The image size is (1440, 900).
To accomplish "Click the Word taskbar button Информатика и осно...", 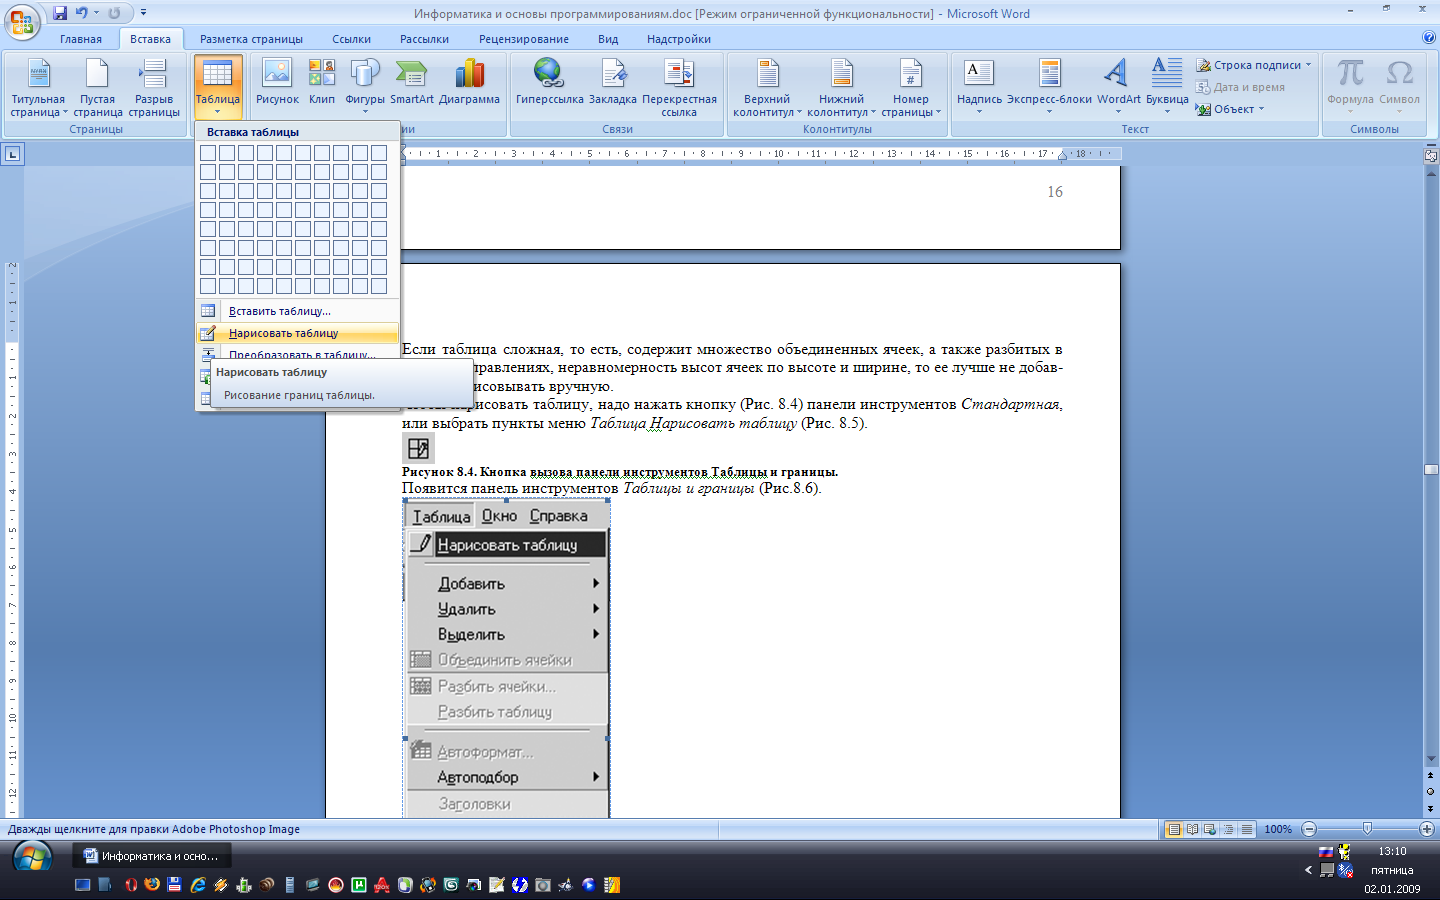I will 152,856.
